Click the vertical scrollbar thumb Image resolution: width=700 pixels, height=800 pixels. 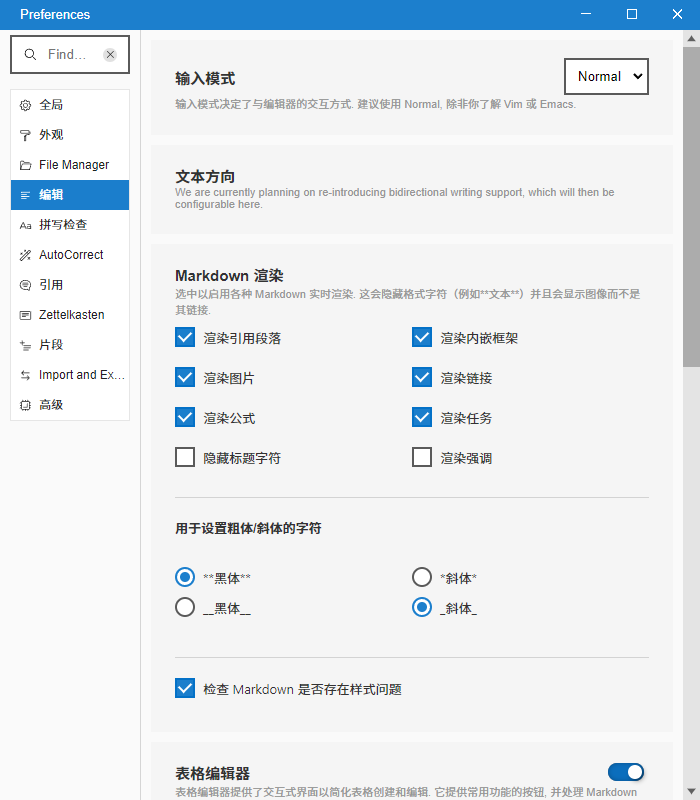(x=691, y=207)
